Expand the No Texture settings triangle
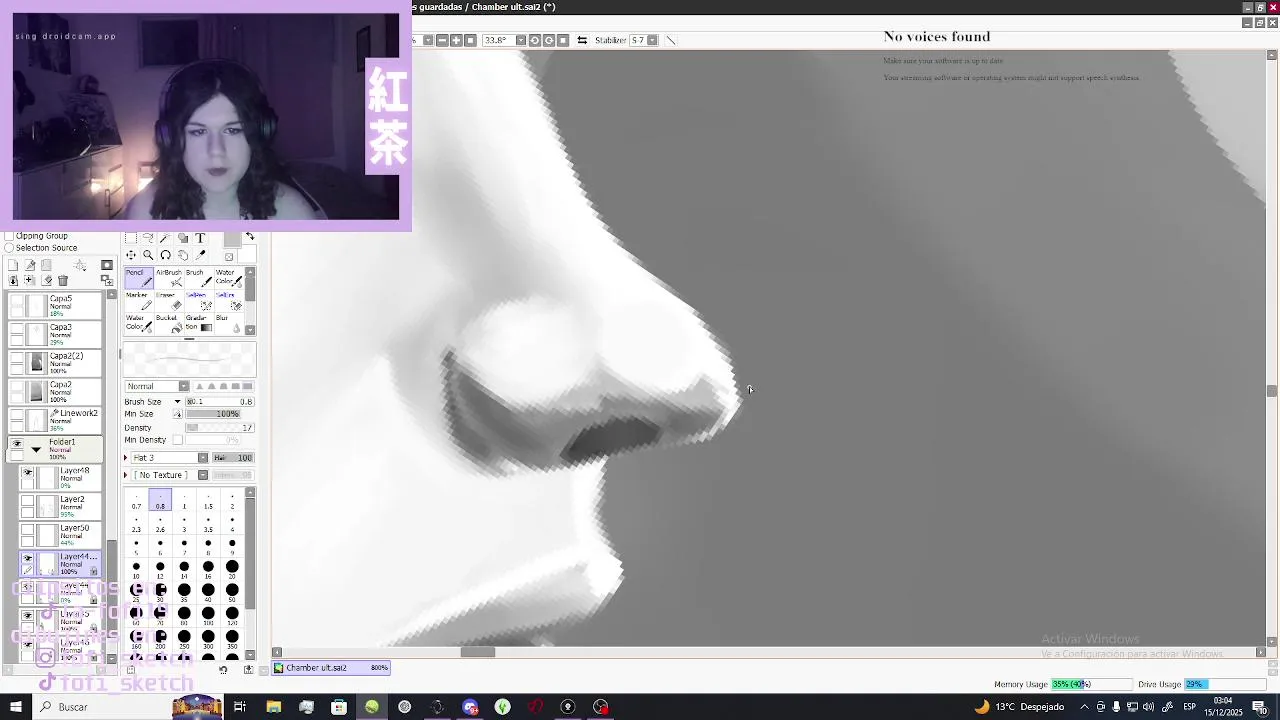 pos(127,475)
